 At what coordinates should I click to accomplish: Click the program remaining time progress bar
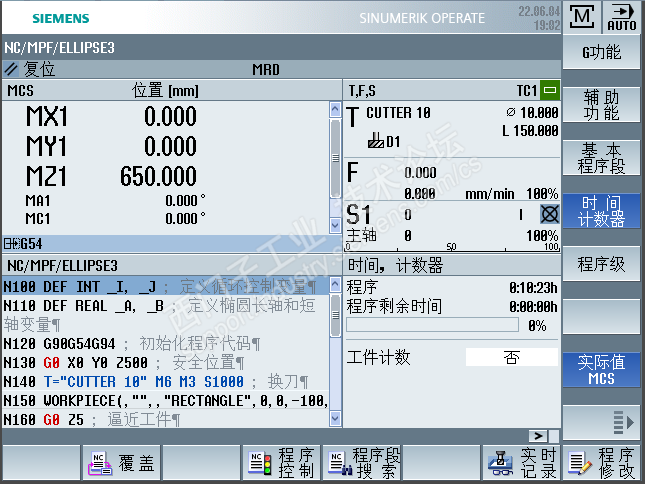(x=432, y=325)
